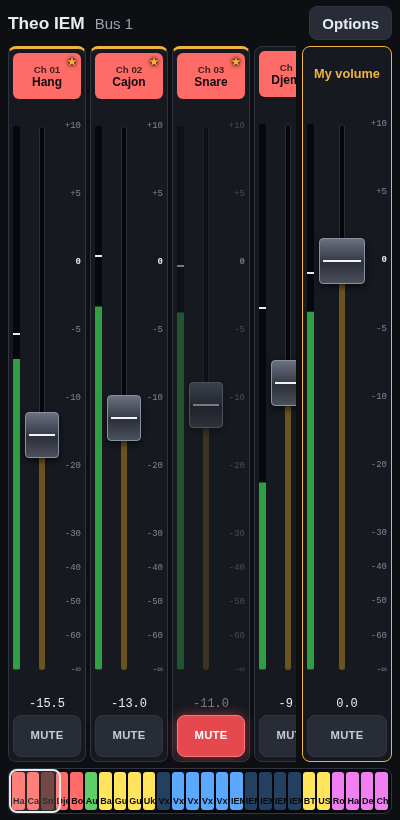Jump to pink Ch chip in overview

382,791
